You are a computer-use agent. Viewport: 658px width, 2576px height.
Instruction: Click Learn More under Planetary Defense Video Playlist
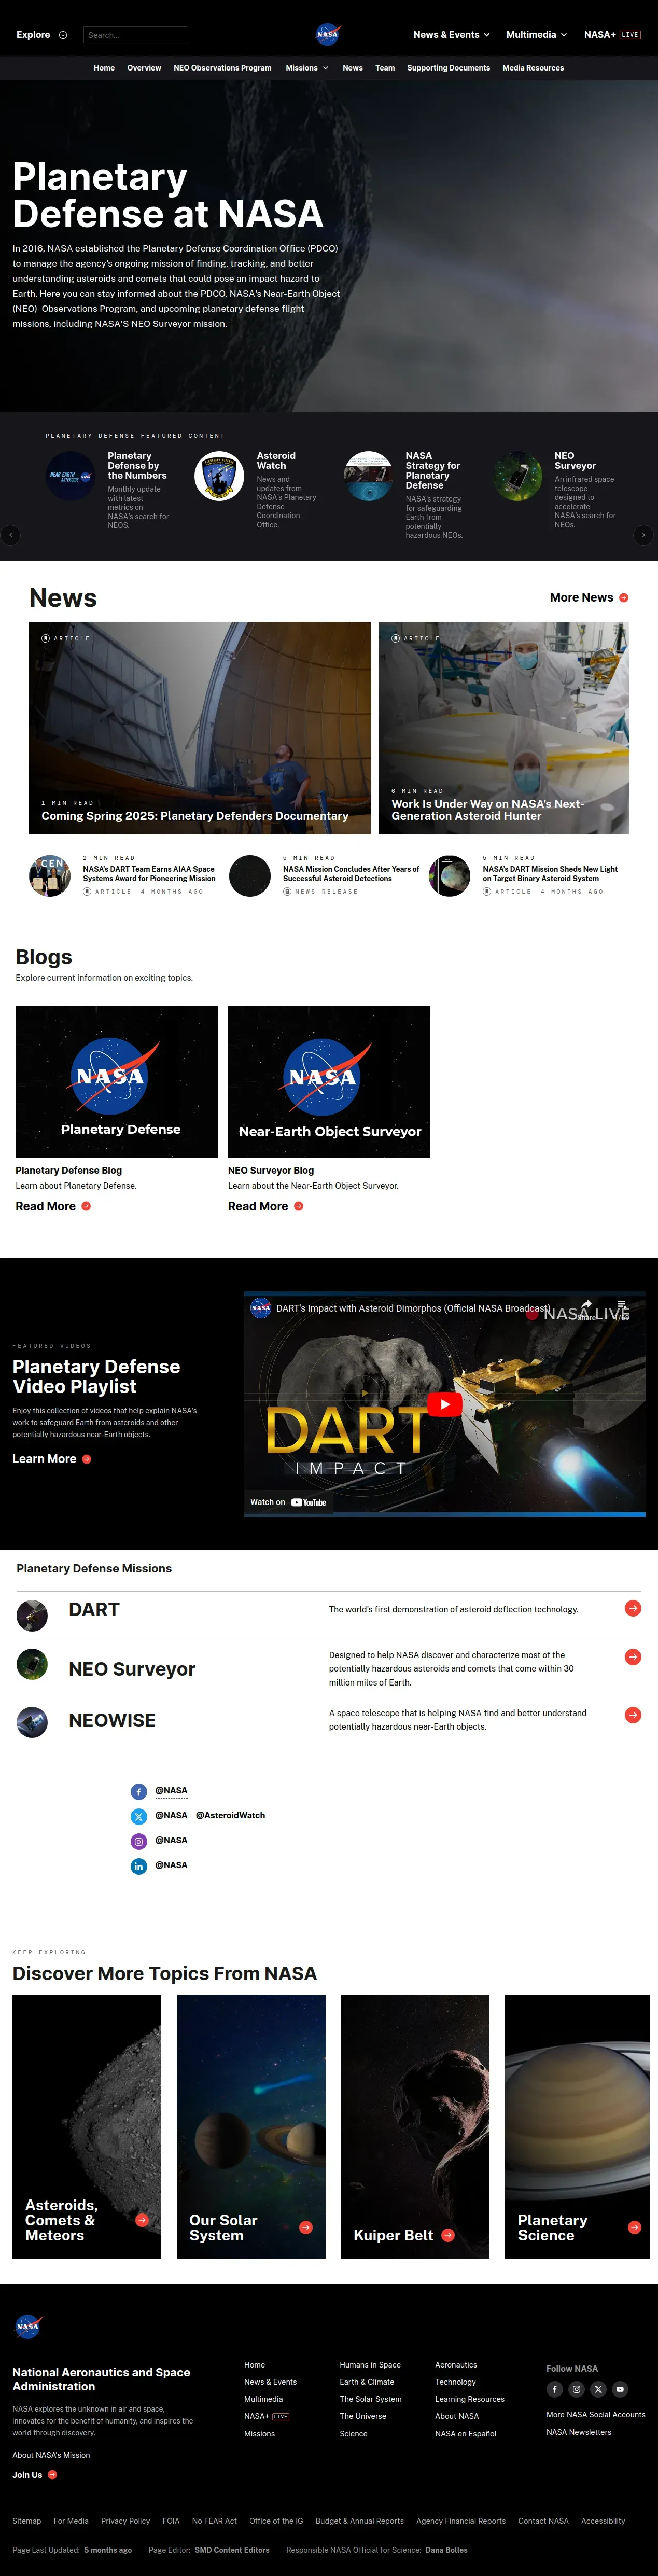[x=52, y=1459]
